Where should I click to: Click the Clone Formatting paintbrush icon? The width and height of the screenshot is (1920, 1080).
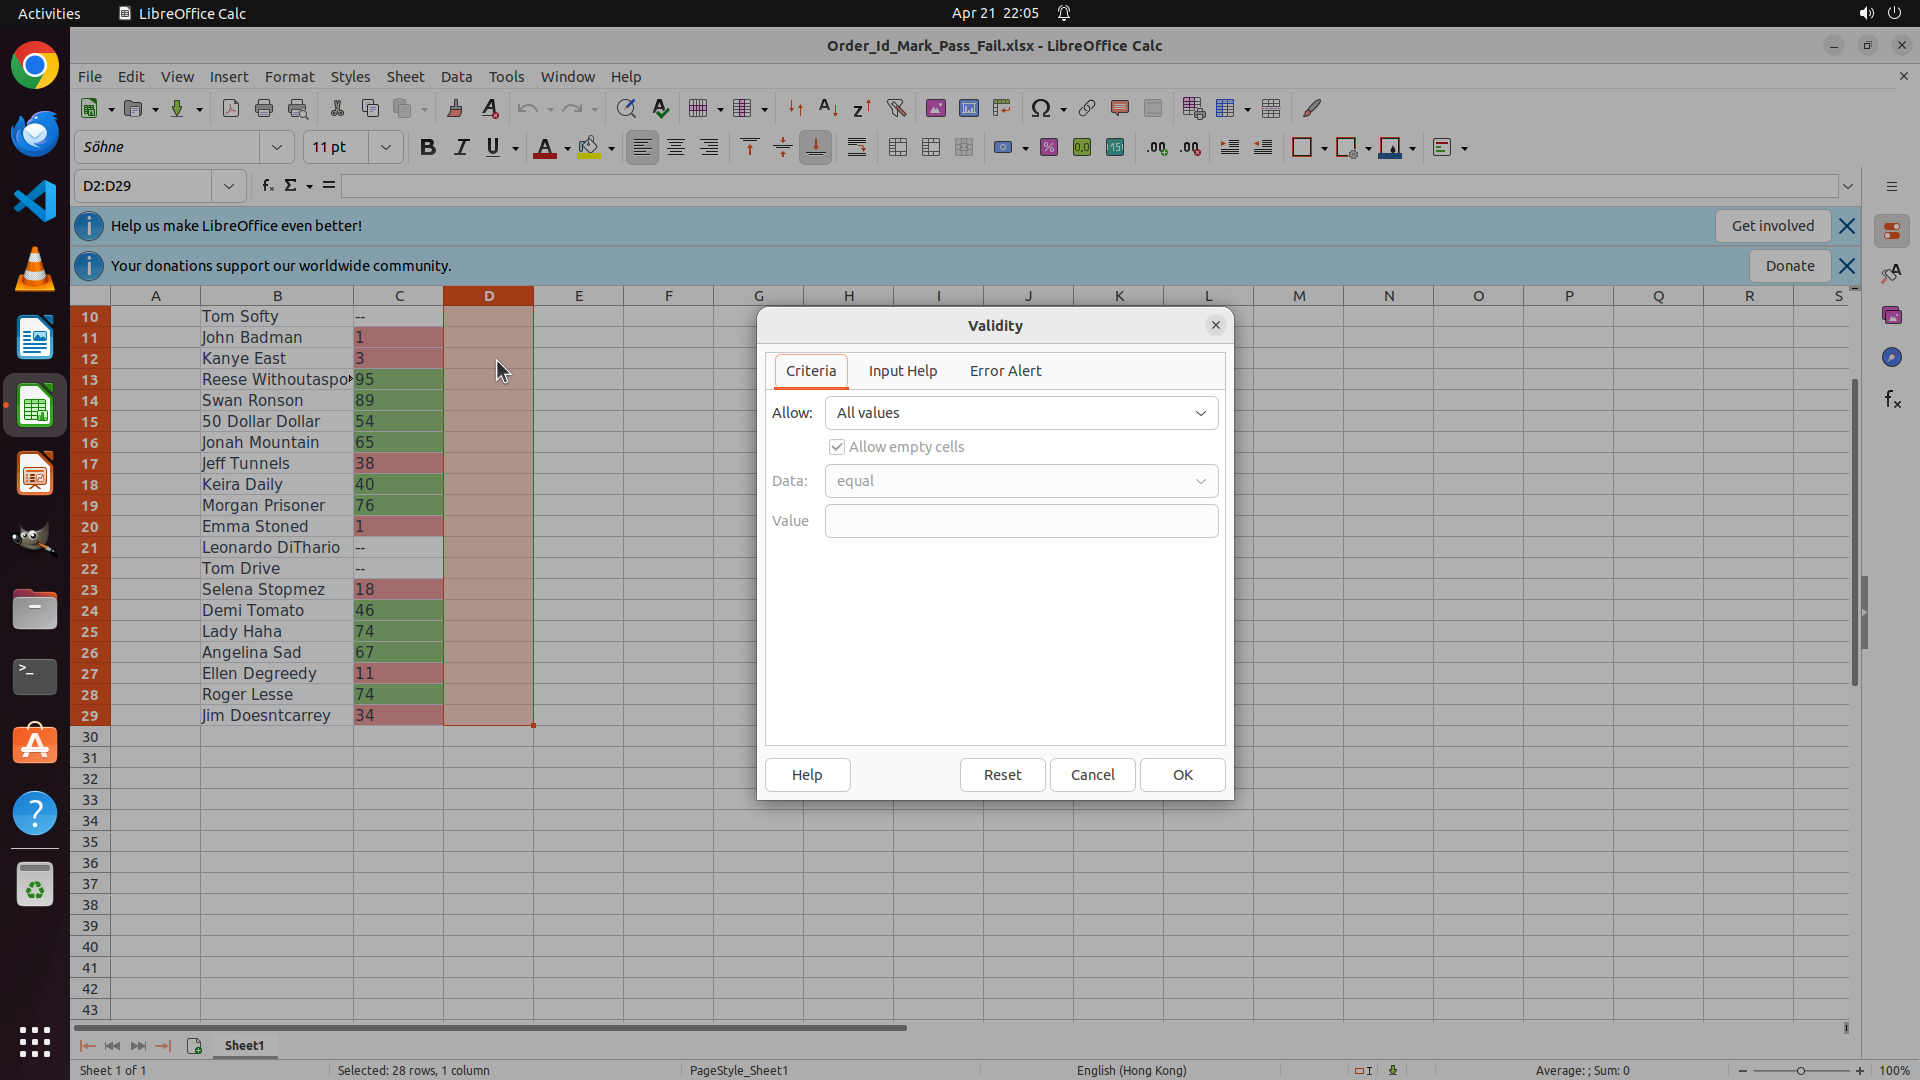tap(454, 108)
